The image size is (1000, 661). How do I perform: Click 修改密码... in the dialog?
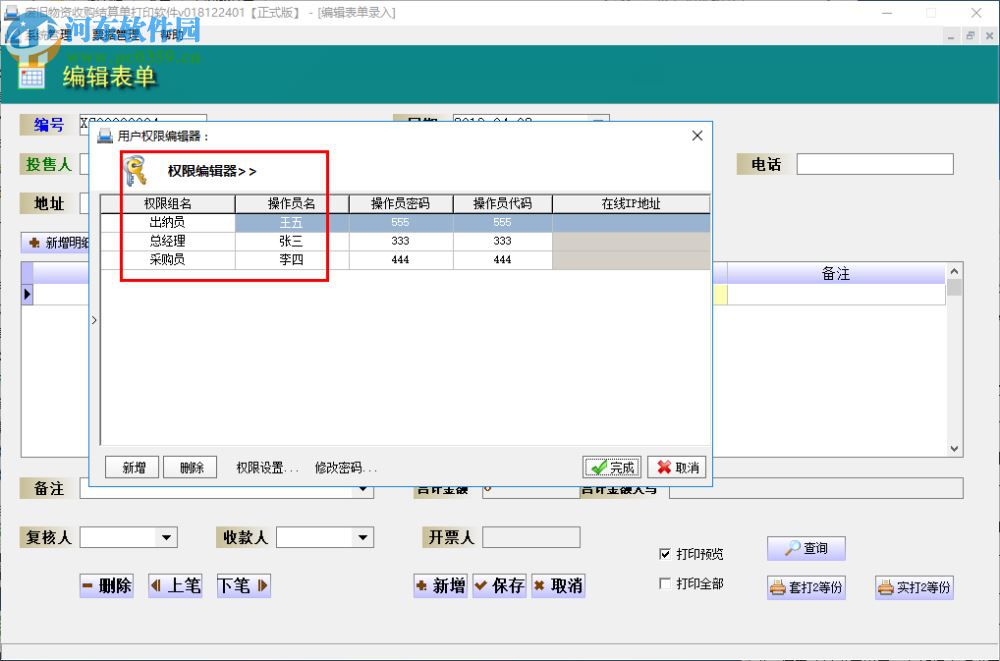(x=346, y=467)
